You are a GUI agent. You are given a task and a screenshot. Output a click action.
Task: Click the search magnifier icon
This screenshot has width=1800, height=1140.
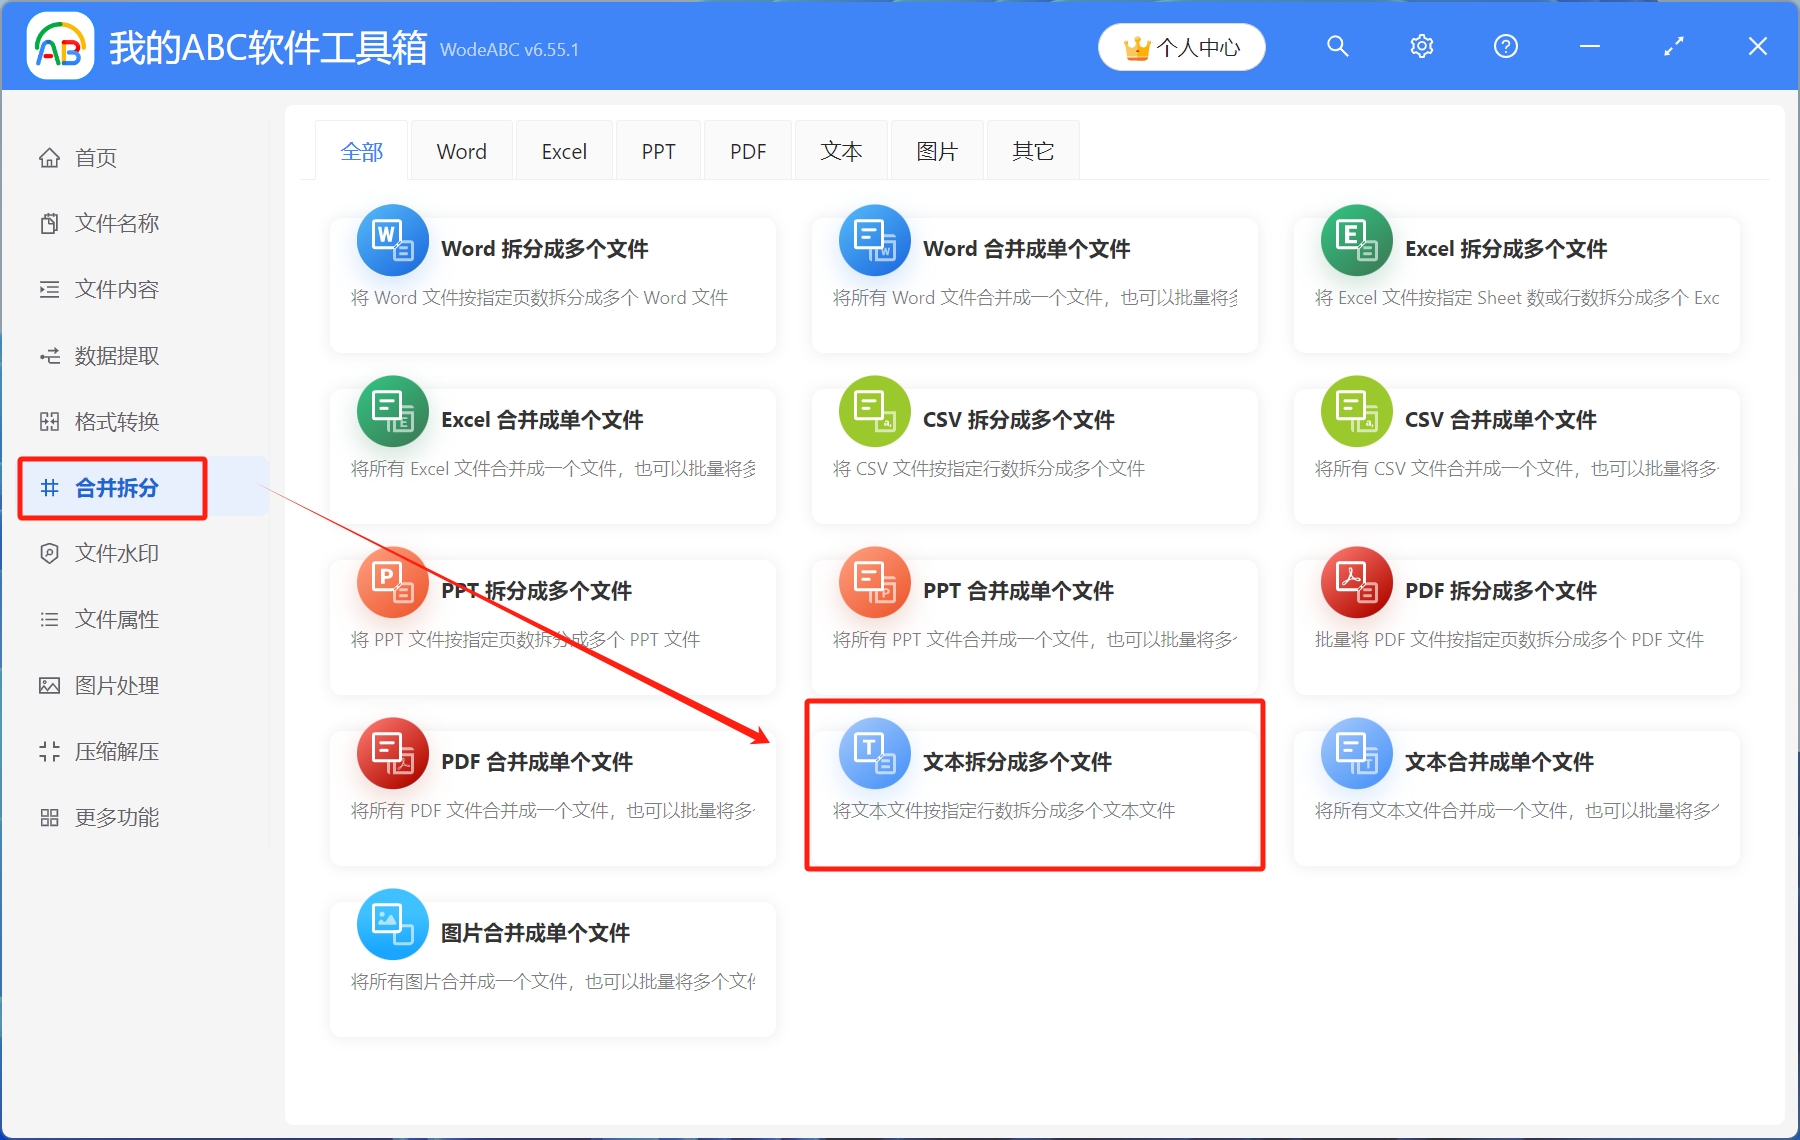coord(1337,46)
